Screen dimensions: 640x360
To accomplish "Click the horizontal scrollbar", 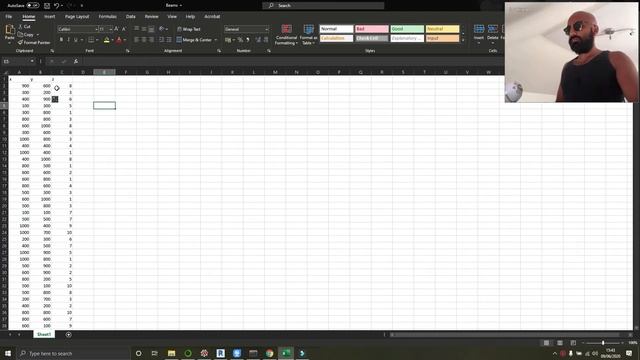I will coord(504,335).
